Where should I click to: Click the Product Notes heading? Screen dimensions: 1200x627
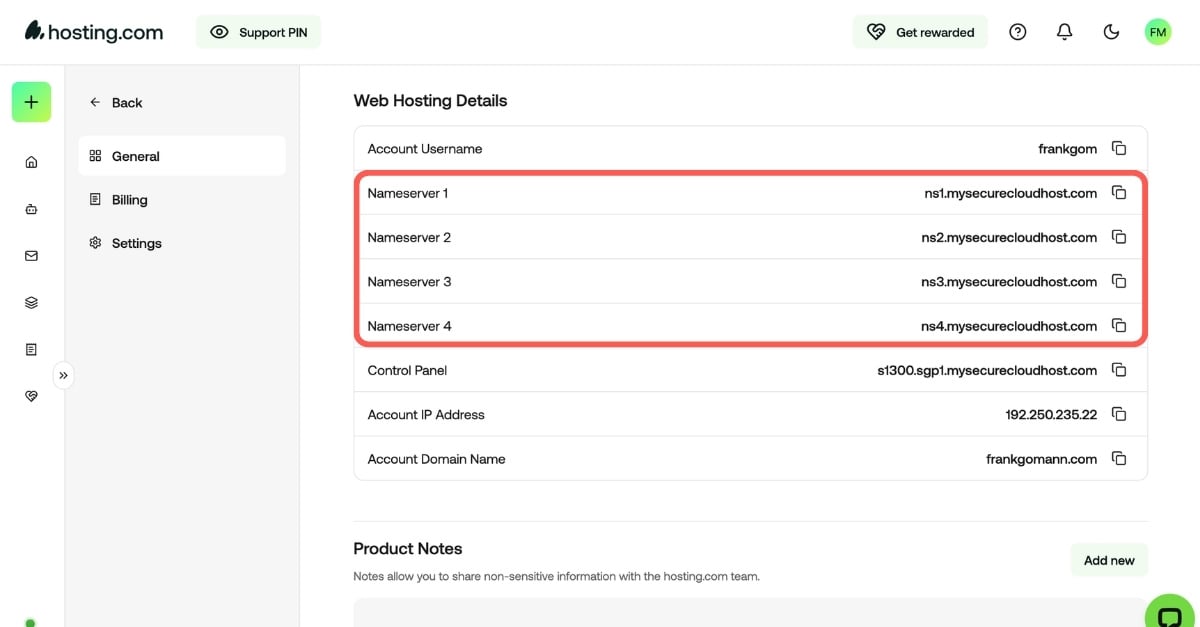408,549
